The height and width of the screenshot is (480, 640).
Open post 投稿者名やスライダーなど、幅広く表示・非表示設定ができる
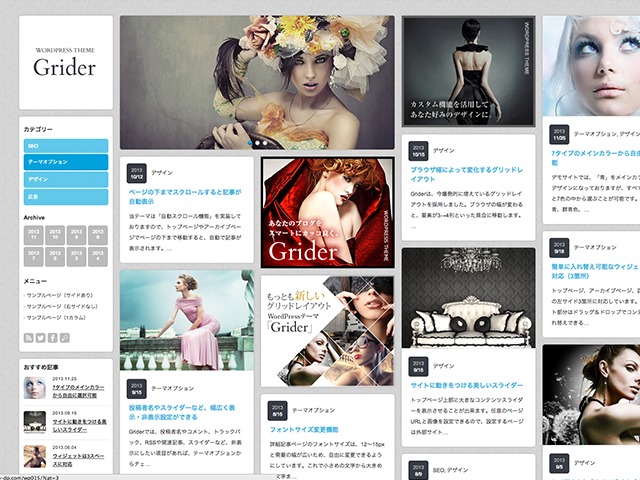[x=182, y=412]
